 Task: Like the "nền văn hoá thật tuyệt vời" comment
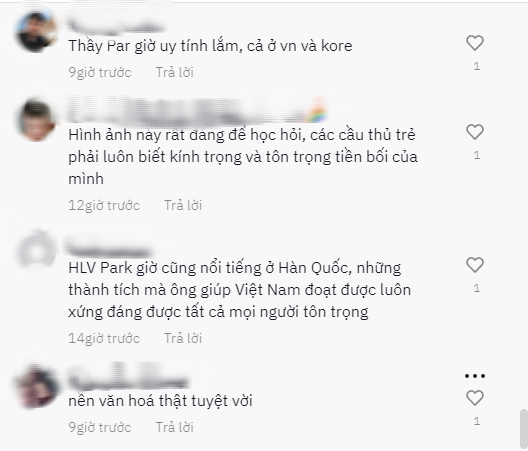(x=475, y=398)
